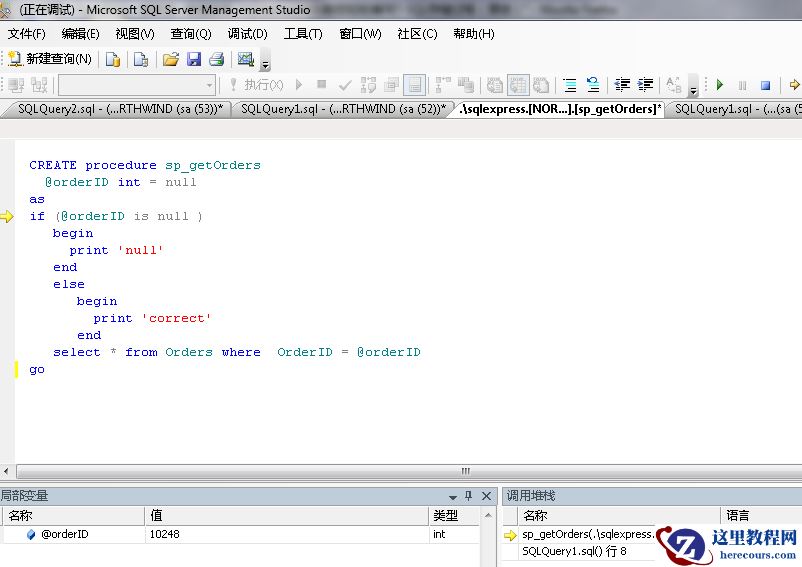Click the Show Next Statement yellow arrow icon
The image size is (802, 567).
coord(794,85)
